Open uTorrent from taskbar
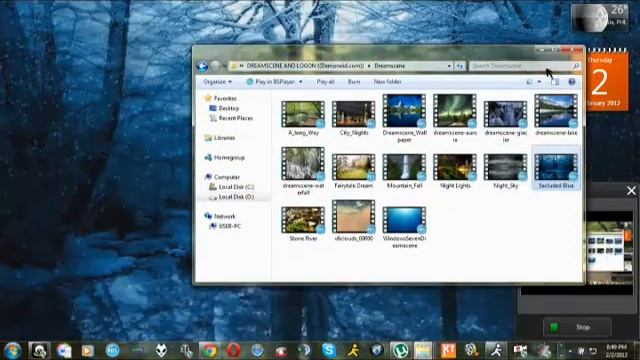The image size is (640, 360). 400,351
